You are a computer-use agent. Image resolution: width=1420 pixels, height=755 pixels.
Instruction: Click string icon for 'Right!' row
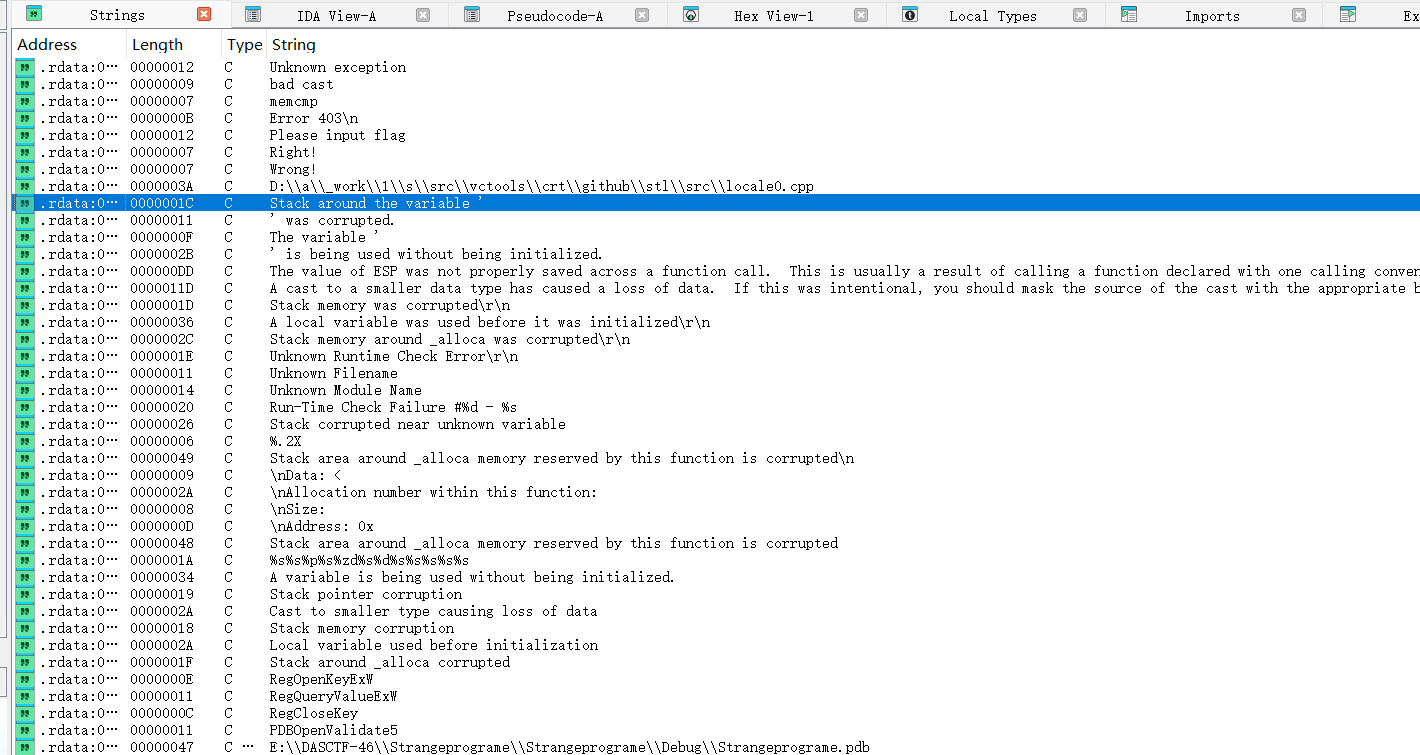(x=25, y=152)
